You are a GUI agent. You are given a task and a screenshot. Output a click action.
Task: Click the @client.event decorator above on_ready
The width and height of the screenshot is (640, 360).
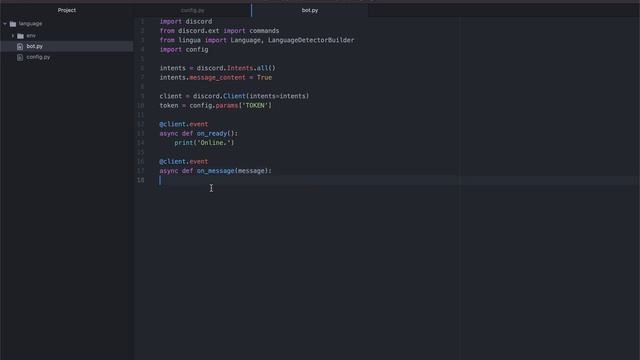tap(184, 124)
